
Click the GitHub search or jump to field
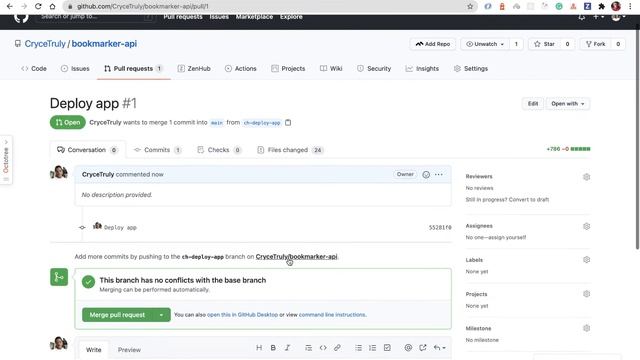(96, 17)
